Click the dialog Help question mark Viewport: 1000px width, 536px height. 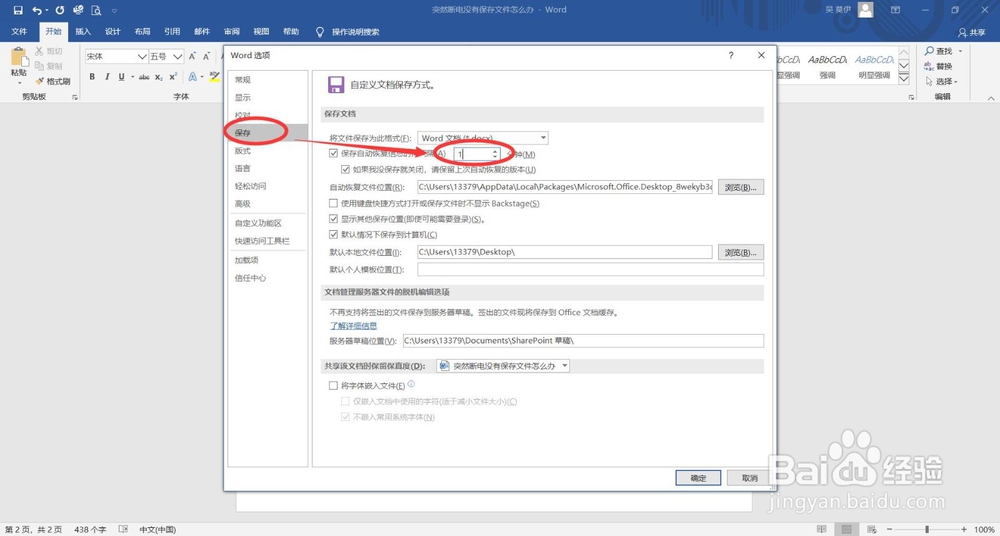click(731, 56)
